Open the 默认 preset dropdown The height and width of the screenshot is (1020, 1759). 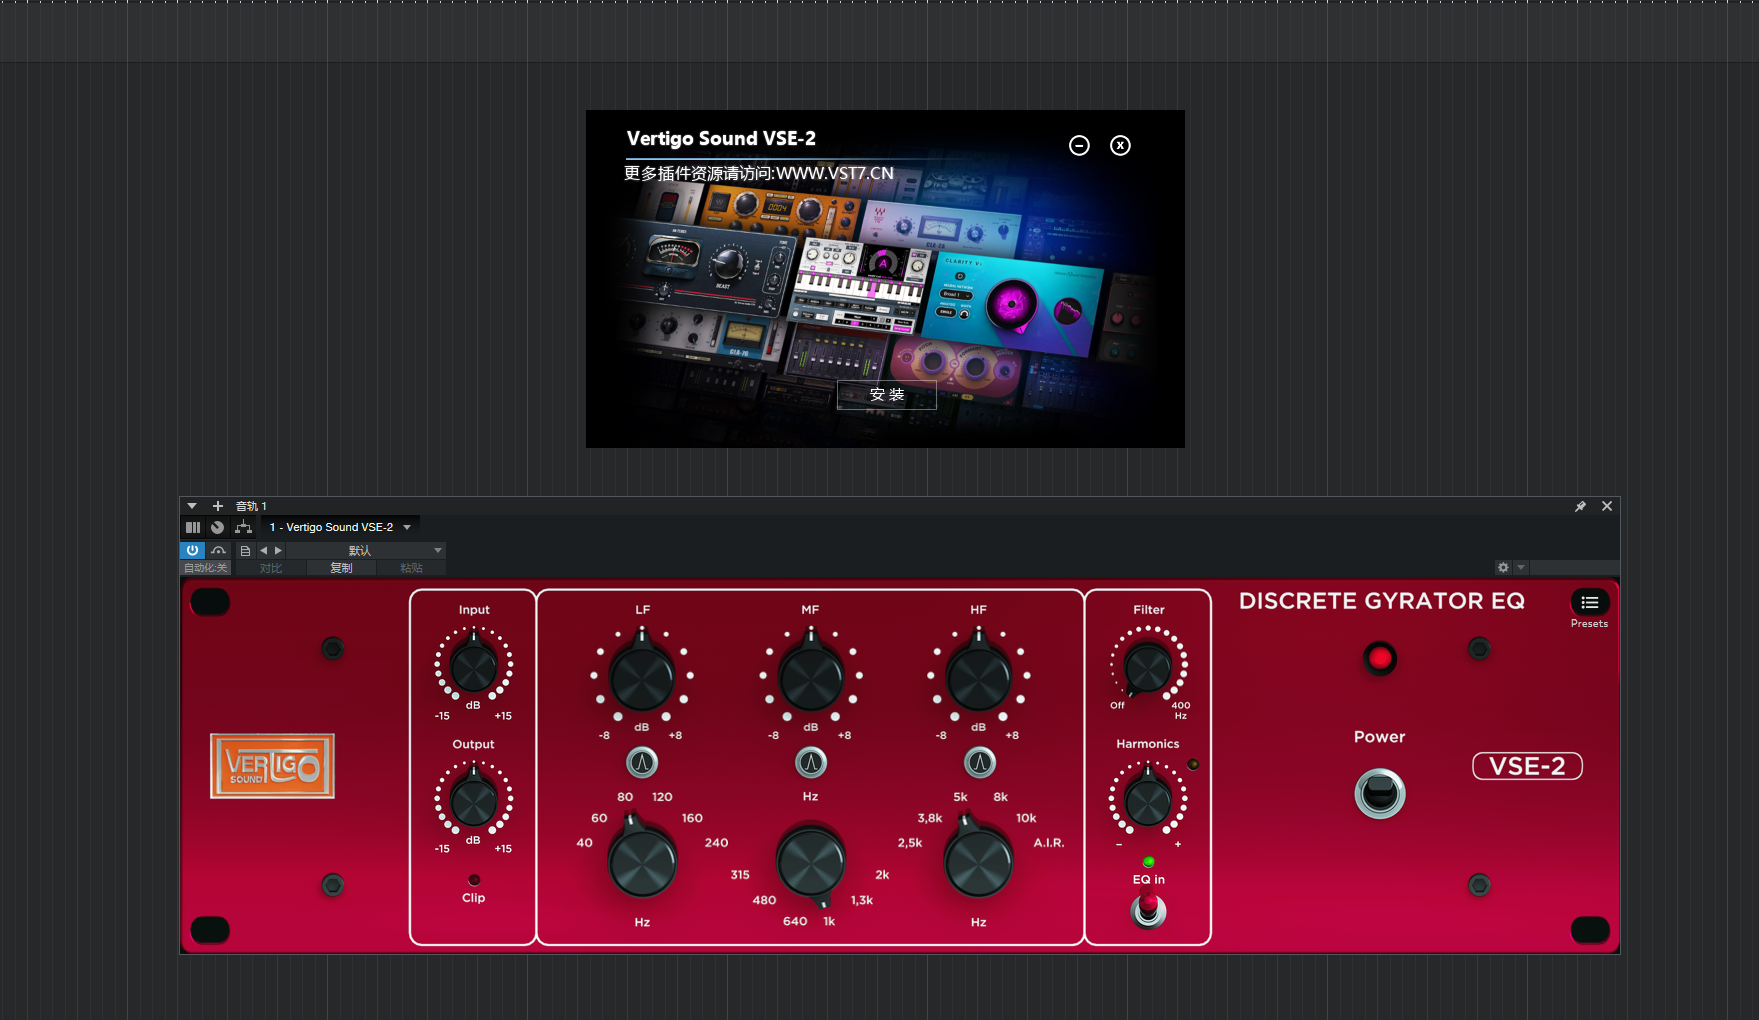tap(437, 551)
